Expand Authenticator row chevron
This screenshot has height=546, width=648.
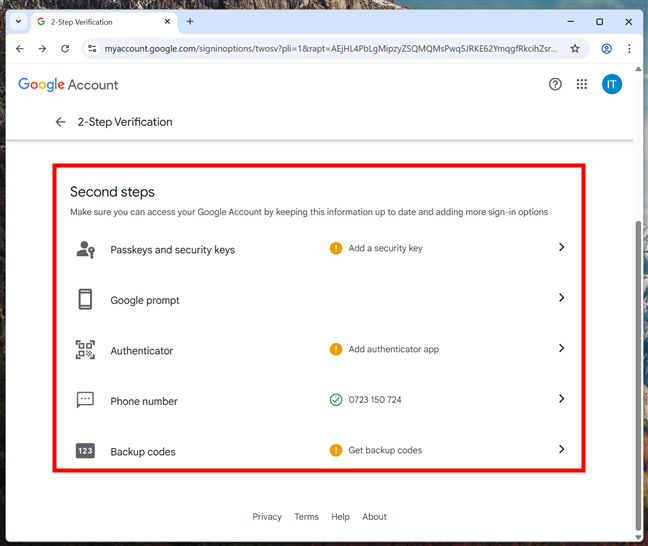tap(561, 348)
